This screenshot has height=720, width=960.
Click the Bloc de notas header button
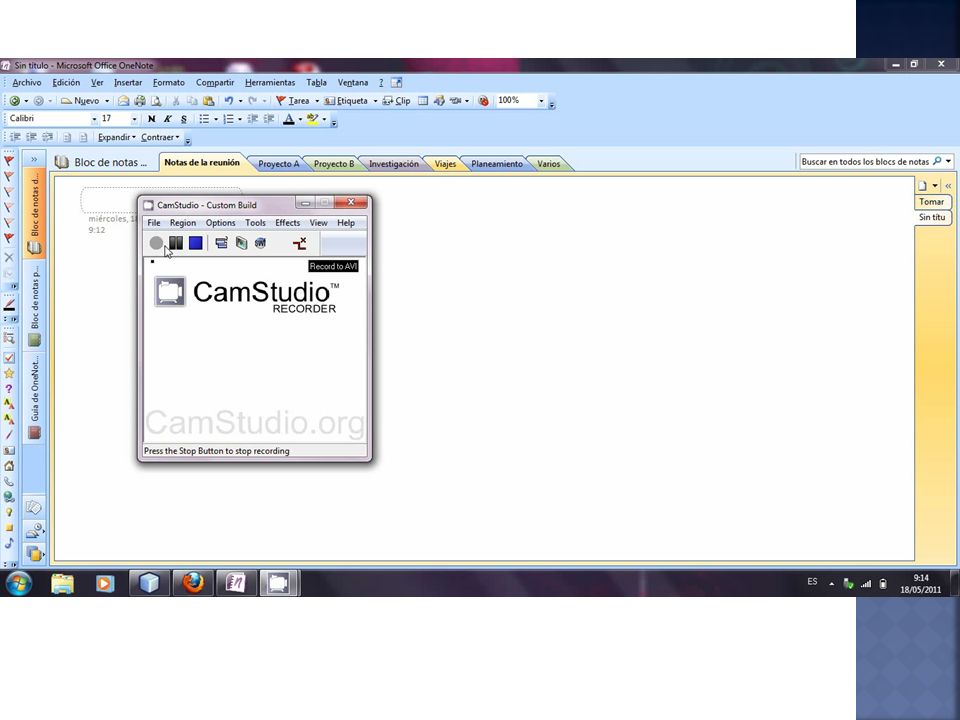[x=101, y=162]
